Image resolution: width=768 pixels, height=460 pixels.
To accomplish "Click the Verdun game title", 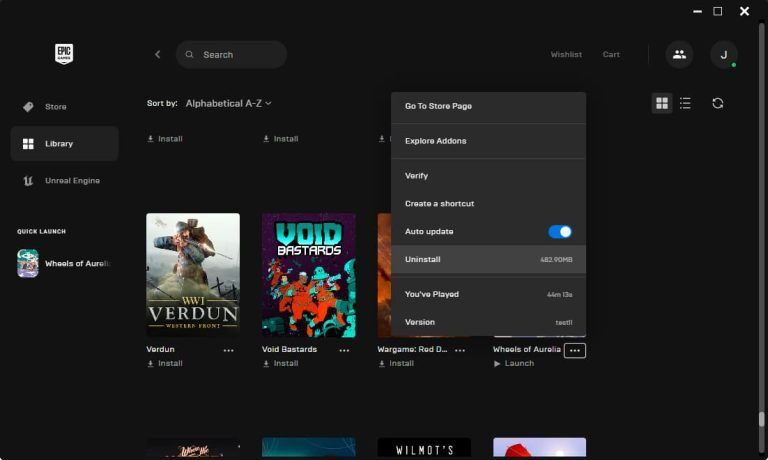I will (x=160, y=349).
